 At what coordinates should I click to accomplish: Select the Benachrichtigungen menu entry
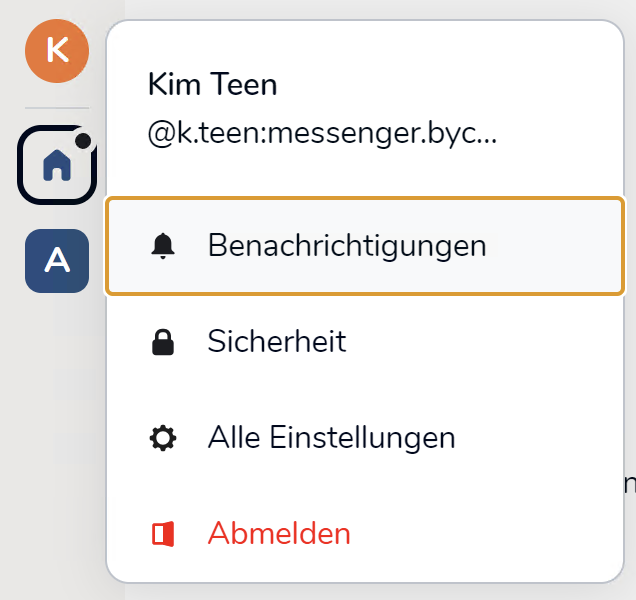point(346,246)
